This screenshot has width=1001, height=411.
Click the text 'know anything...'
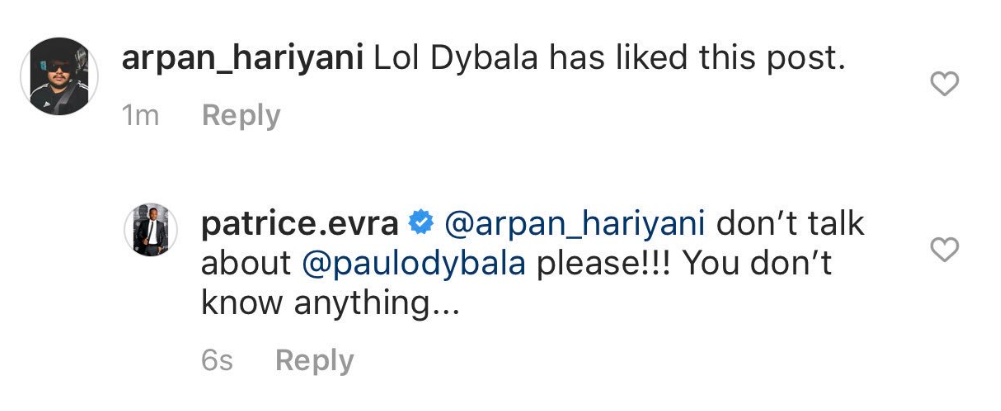click(x=330, y=305)
